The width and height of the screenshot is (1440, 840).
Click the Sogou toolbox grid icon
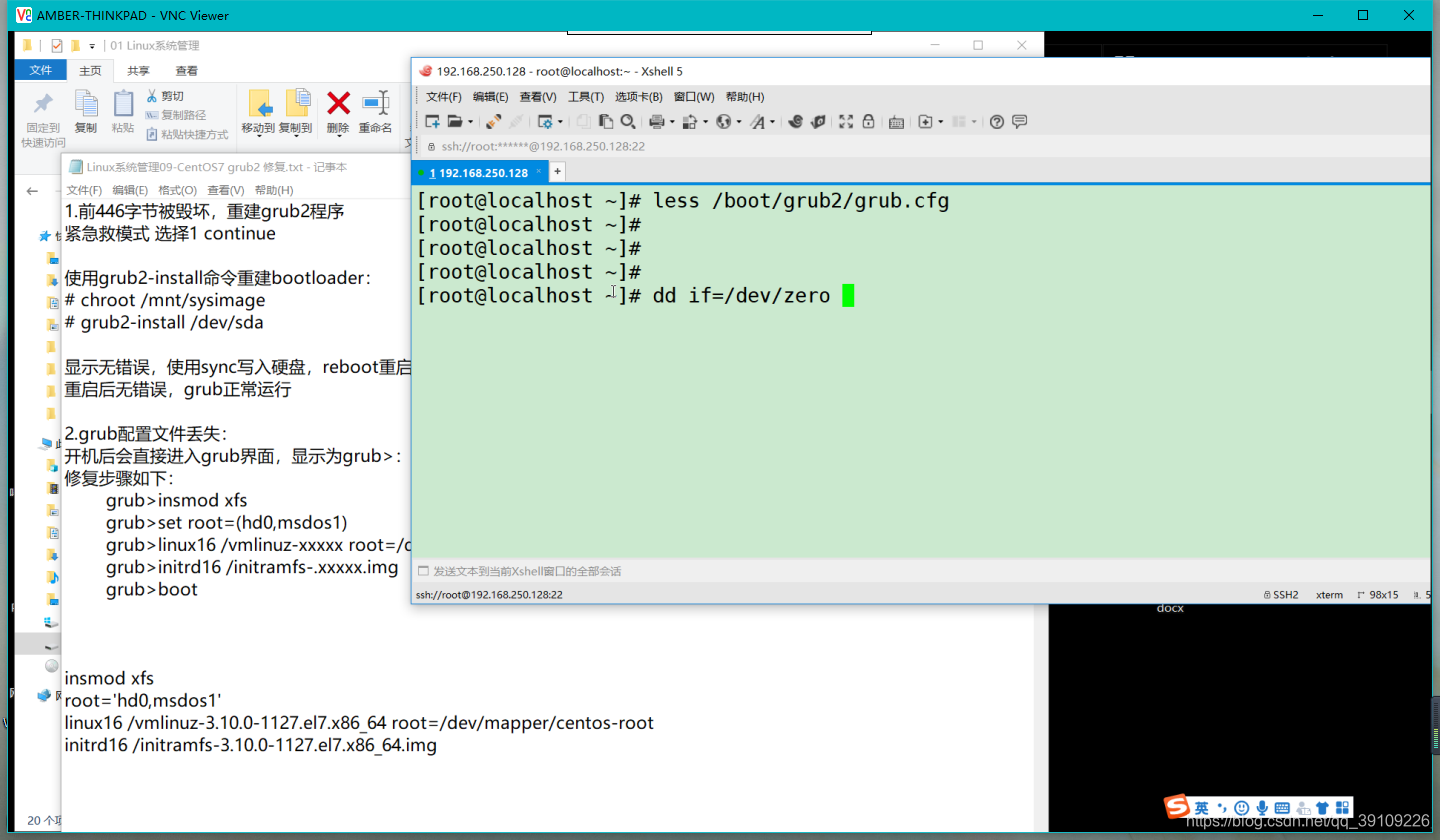[1340, 807]
